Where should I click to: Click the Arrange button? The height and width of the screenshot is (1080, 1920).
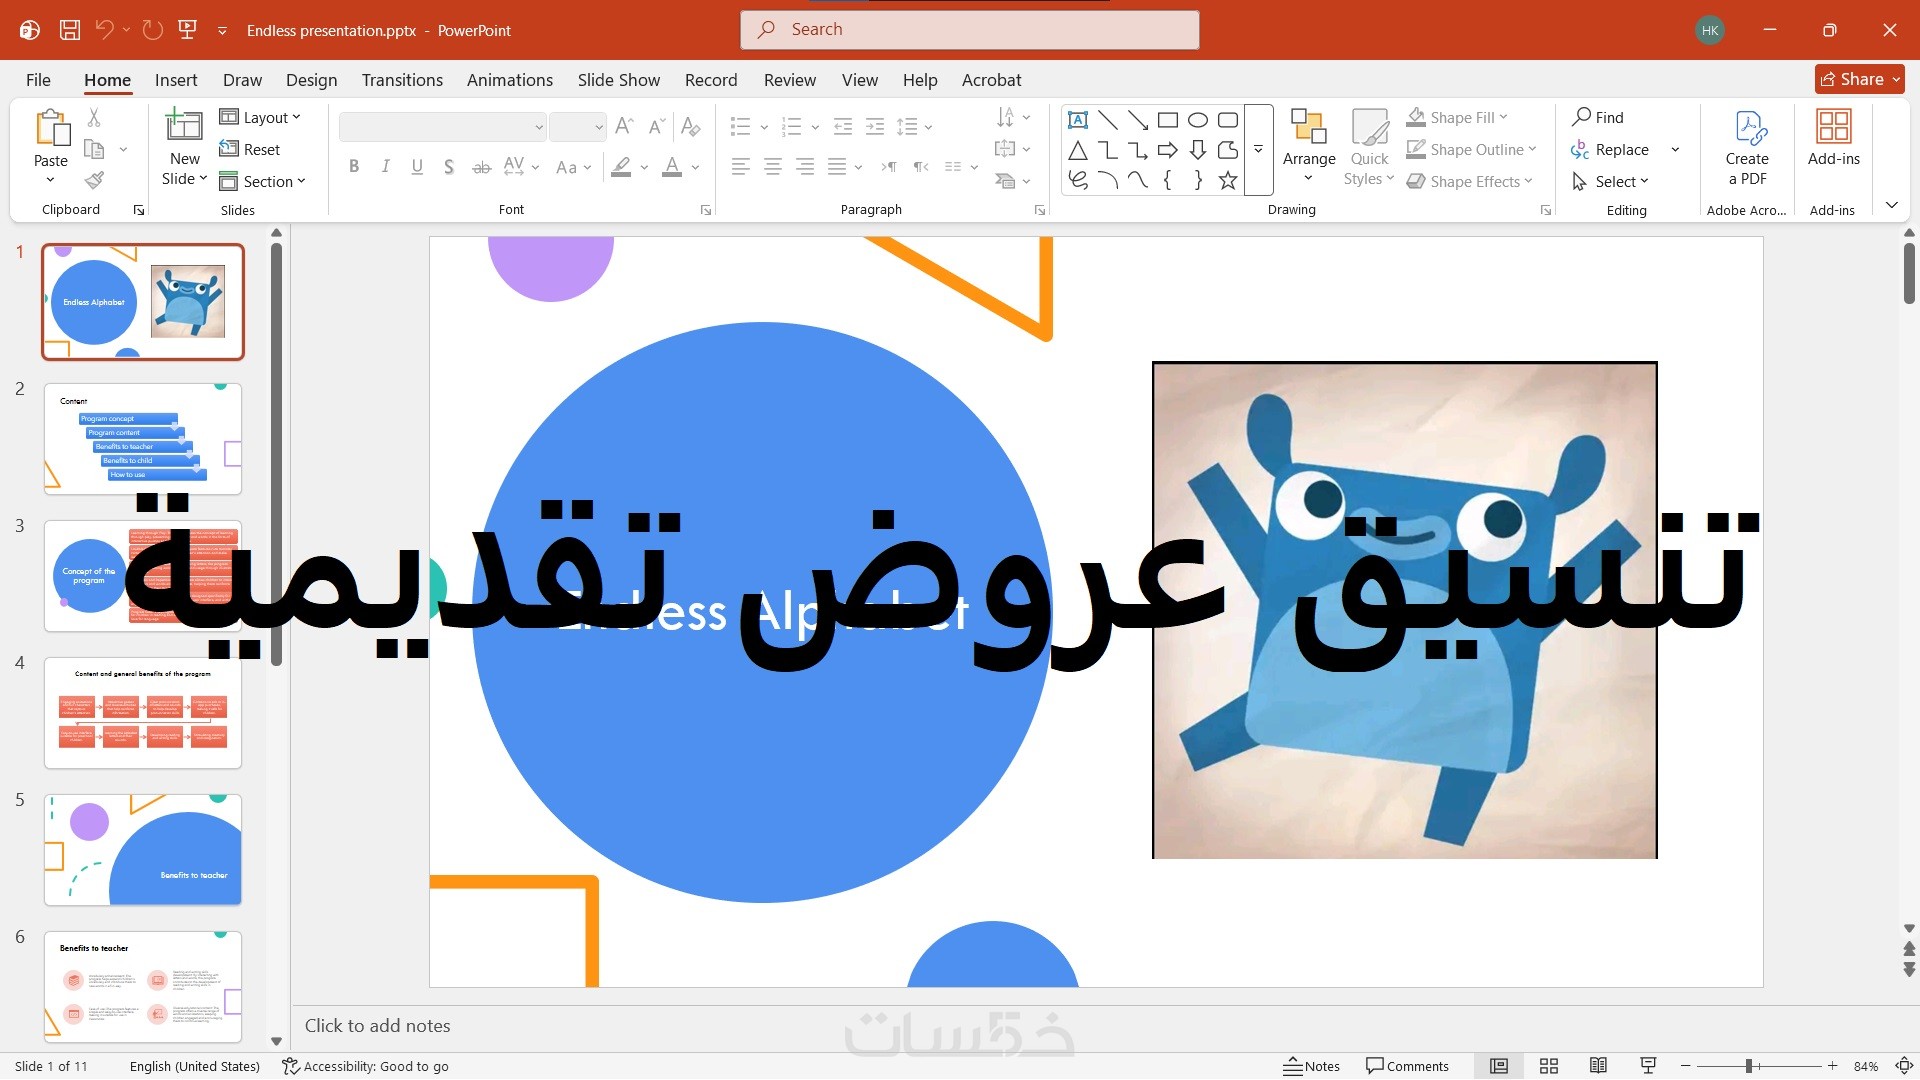click(1309, 148)
